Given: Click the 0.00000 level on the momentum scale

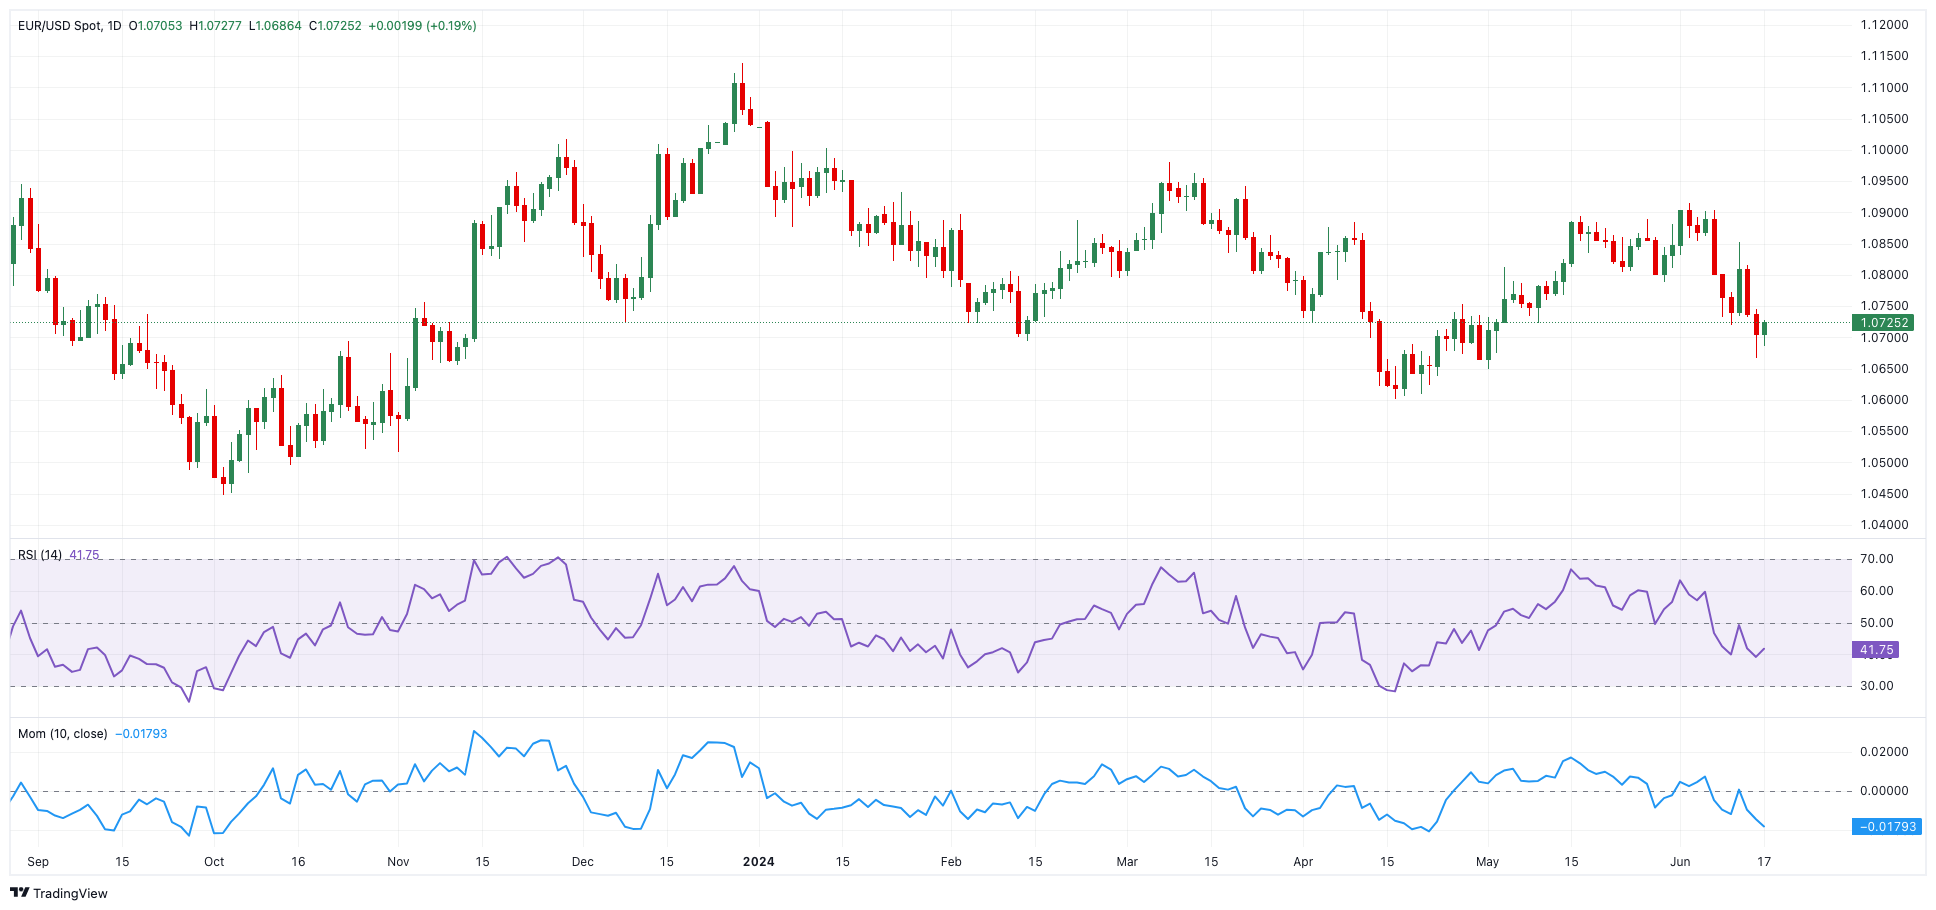Looking at the screenshot, I should pos(1884,791).
